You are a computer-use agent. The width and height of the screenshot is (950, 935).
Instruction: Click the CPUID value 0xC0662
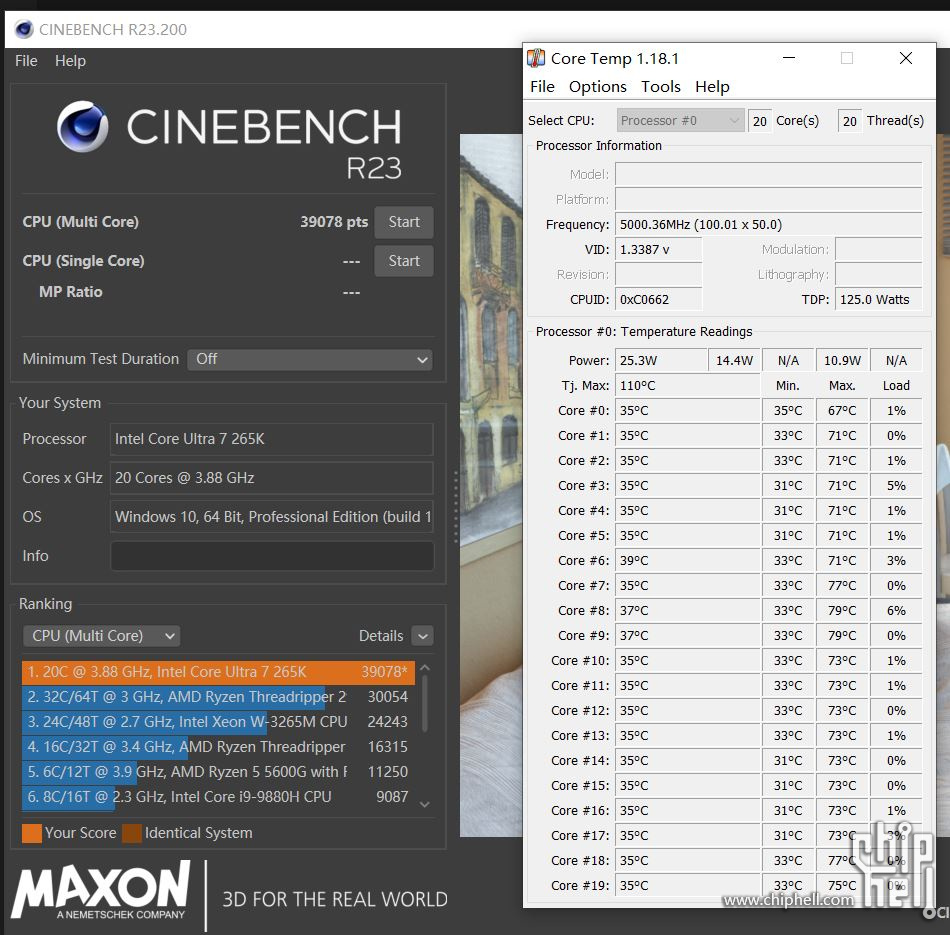658,299
